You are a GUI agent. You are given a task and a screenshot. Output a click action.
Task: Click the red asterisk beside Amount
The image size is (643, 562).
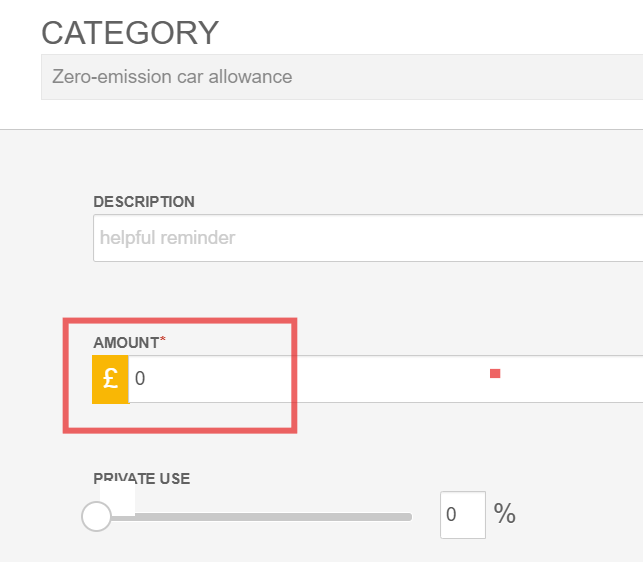[x=163, y=339]
